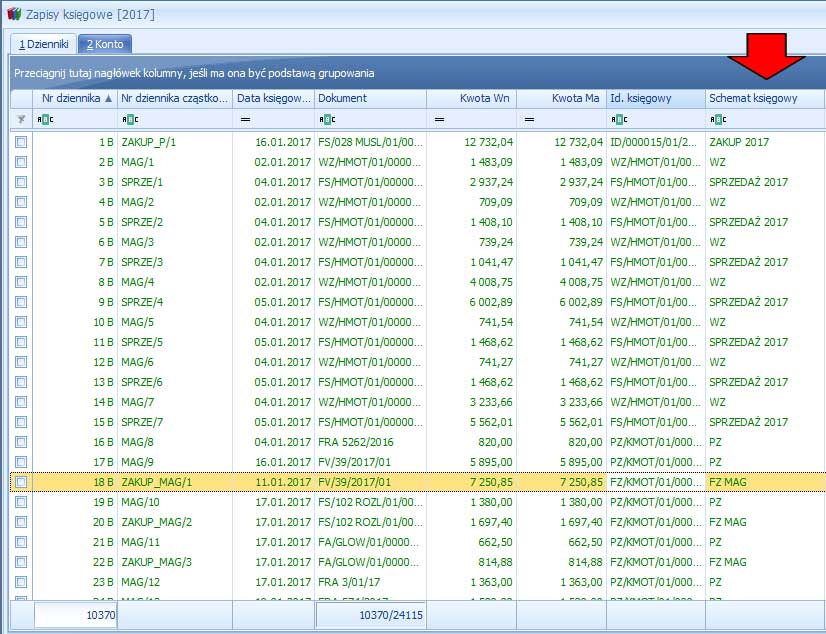Open the Data księgowania equals filter icon
Viewport: 826px width, 634px height.
(x=245, y=120)
